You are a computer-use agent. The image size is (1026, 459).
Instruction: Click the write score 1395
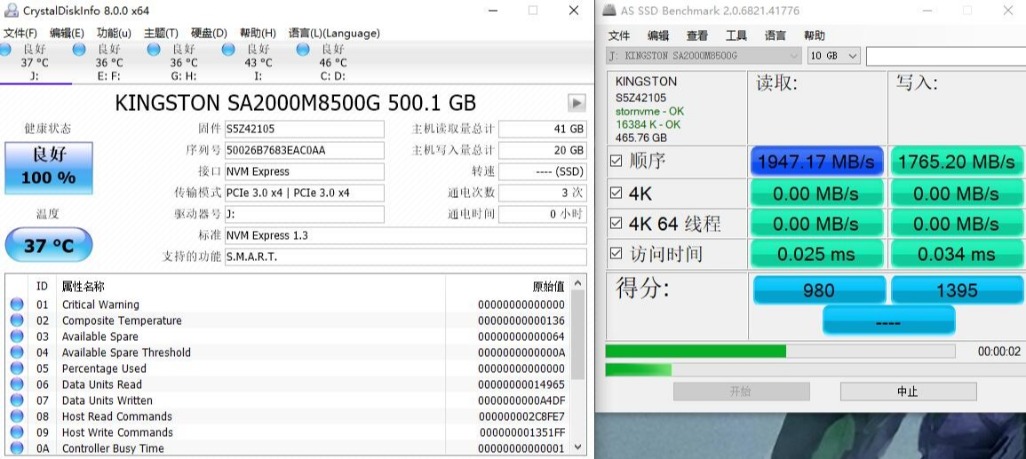pyautogui.click(x=957, y=290)
